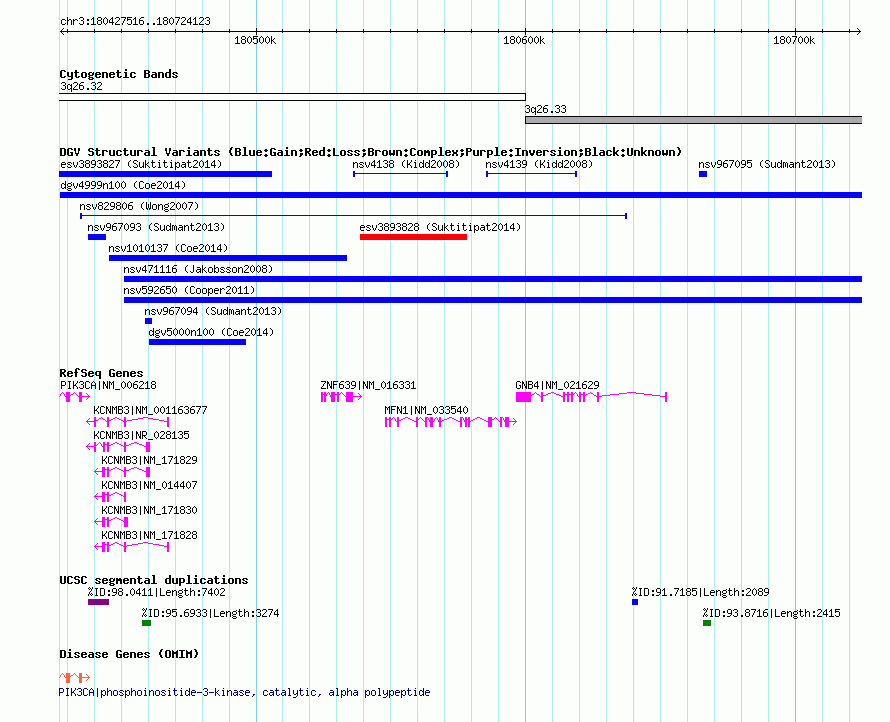Click the Cytogenetic Bands track title
Viewport: 890px width, 722px height.
tap(119, 74)
